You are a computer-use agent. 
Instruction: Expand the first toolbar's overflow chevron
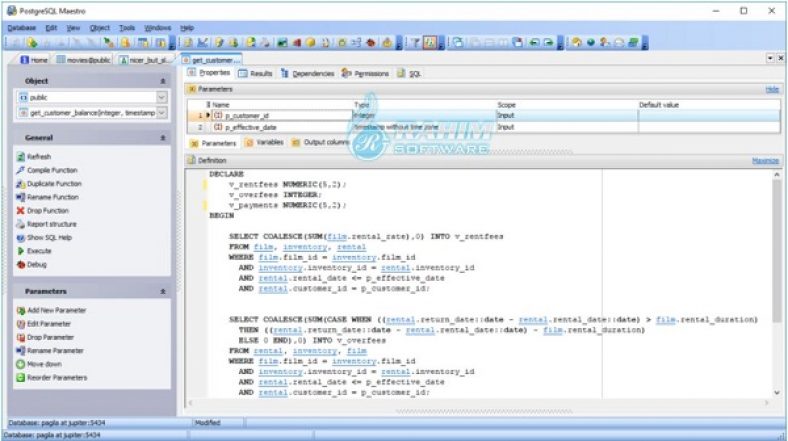click(x=172, y=43)
